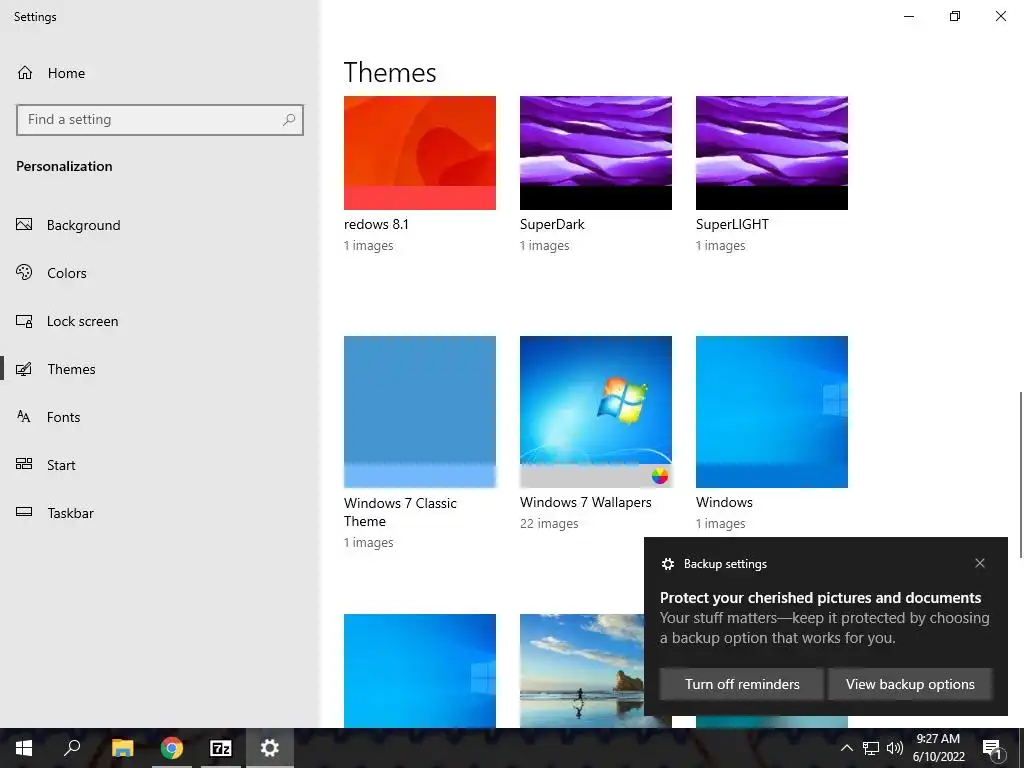Screen dimensions: 1024x768
Task: Click the redows 8.1 theme name
Action: [x=376, y=224]
